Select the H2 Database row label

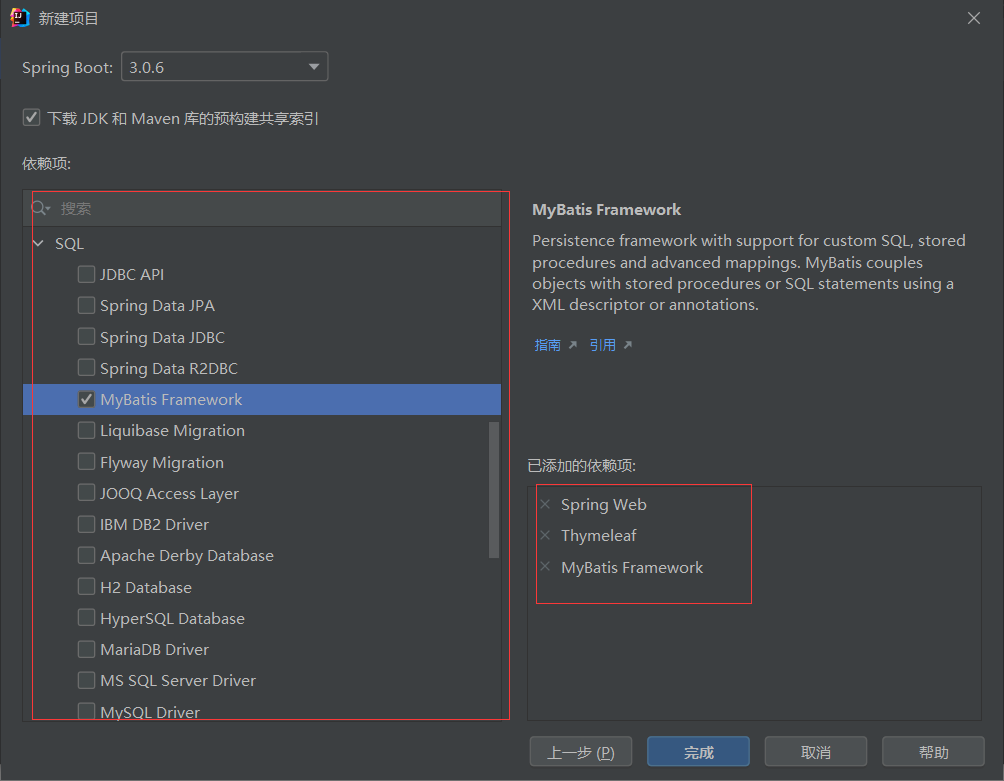pyautogui.click(x=146, y=587)
